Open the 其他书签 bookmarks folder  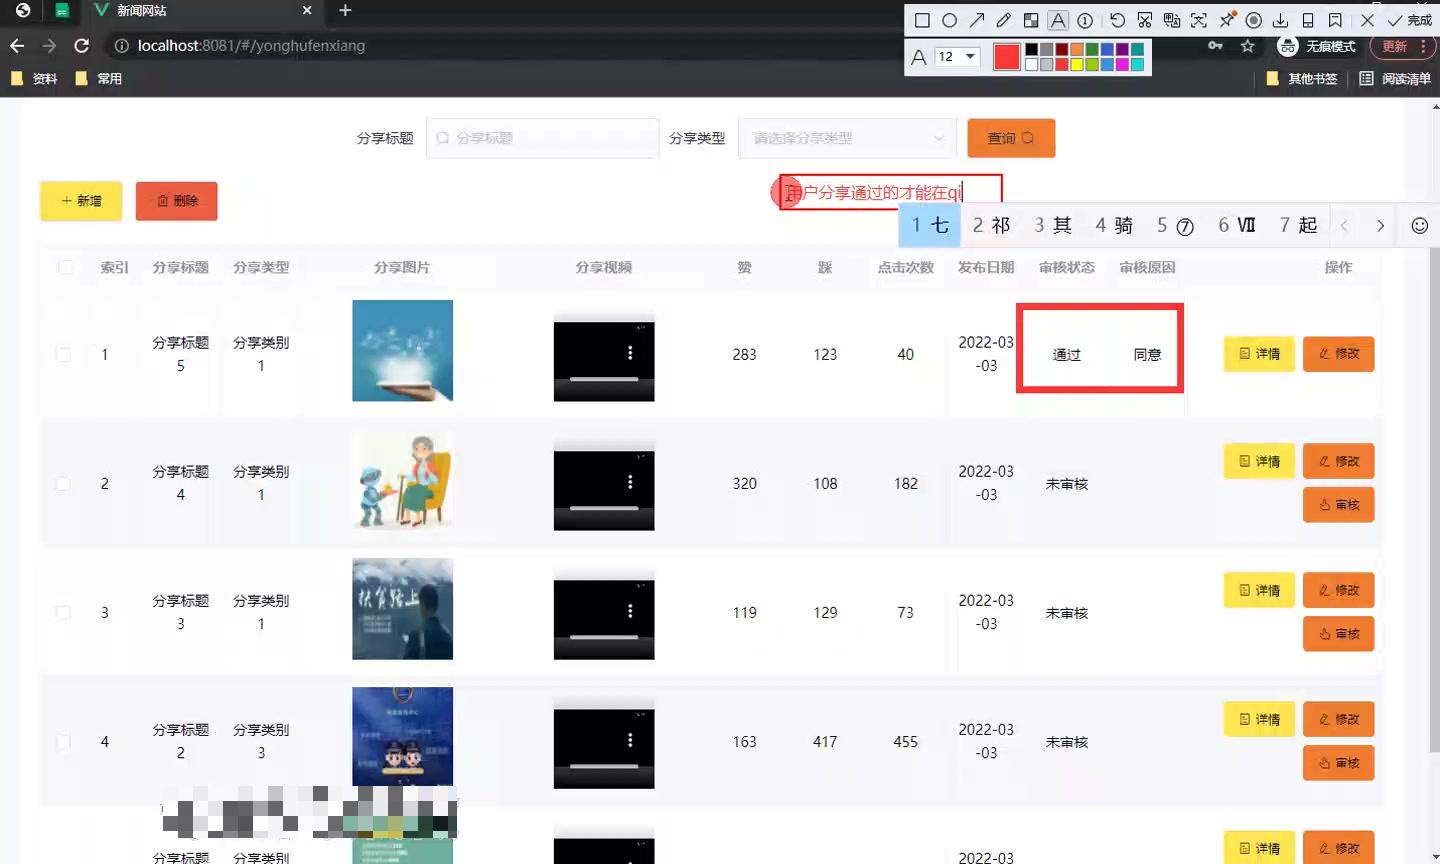1302,78
